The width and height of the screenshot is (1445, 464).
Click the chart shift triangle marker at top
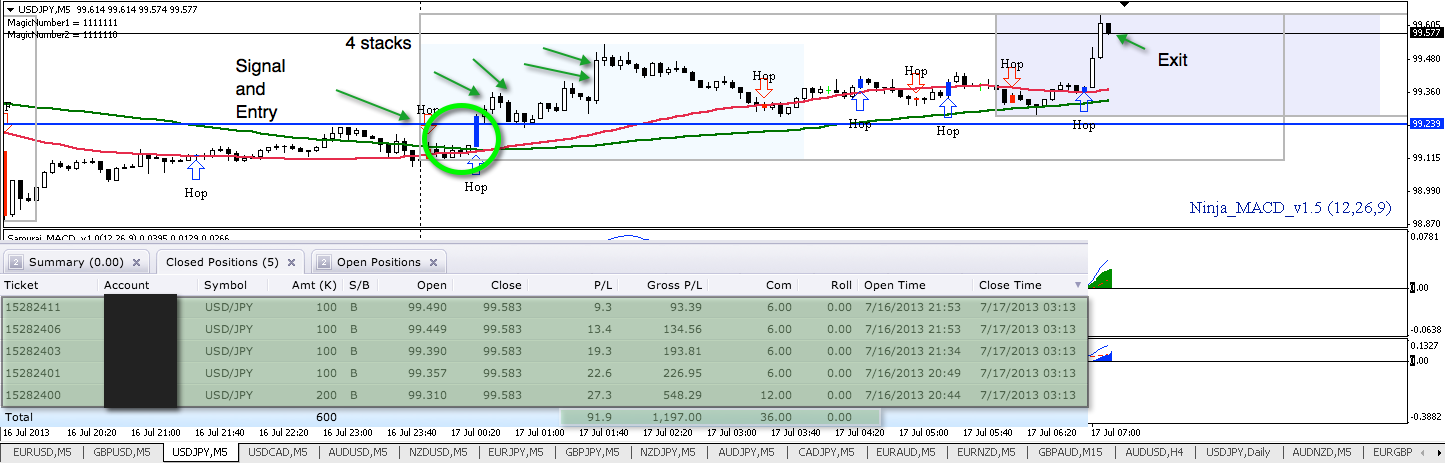click(x=1125, y=5)
